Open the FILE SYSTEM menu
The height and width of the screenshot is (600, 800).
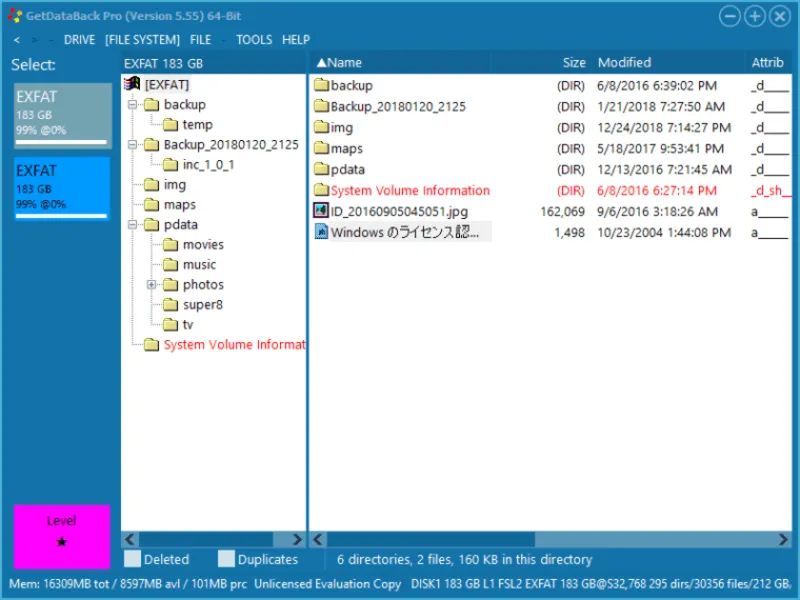(x=143, y=39)
